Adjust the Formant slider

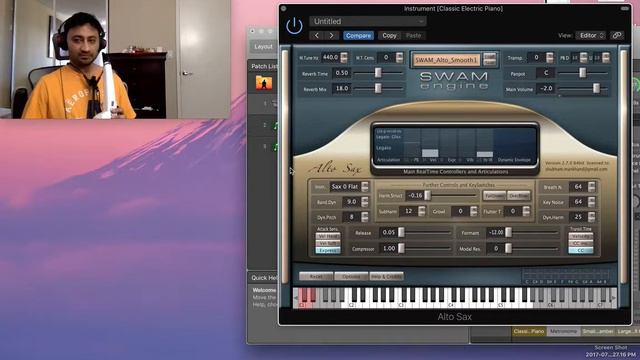click(x=532, y=233)
